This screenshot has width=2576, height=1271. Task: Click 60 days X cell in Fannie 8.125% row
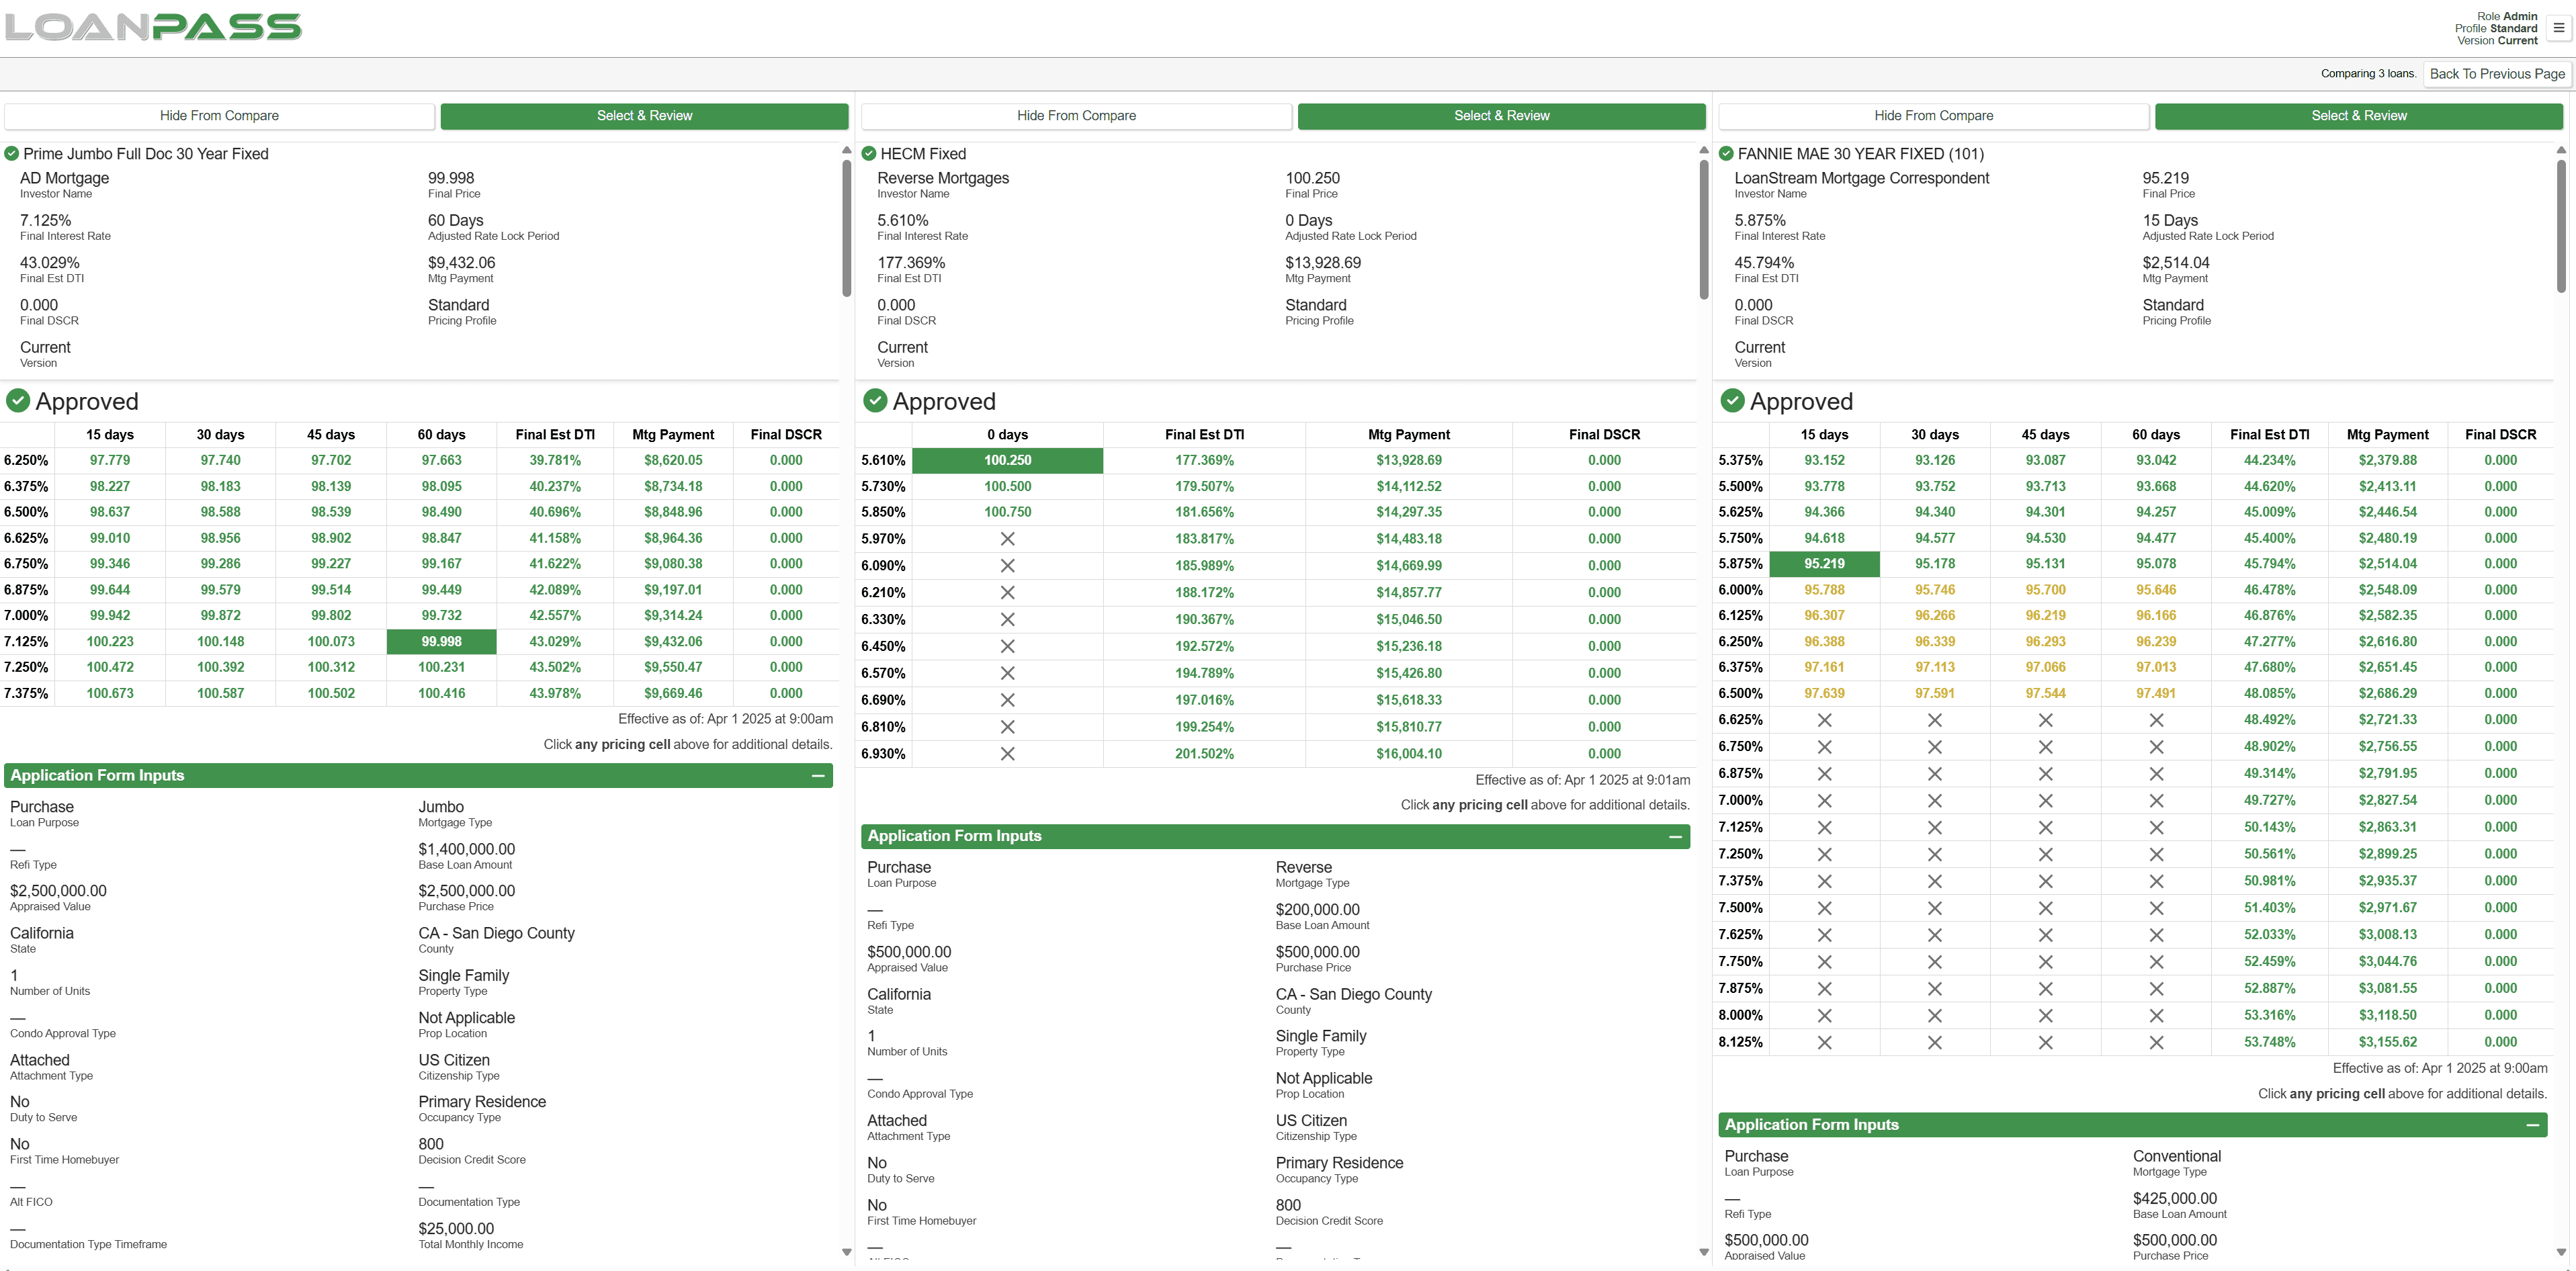2156,1042
